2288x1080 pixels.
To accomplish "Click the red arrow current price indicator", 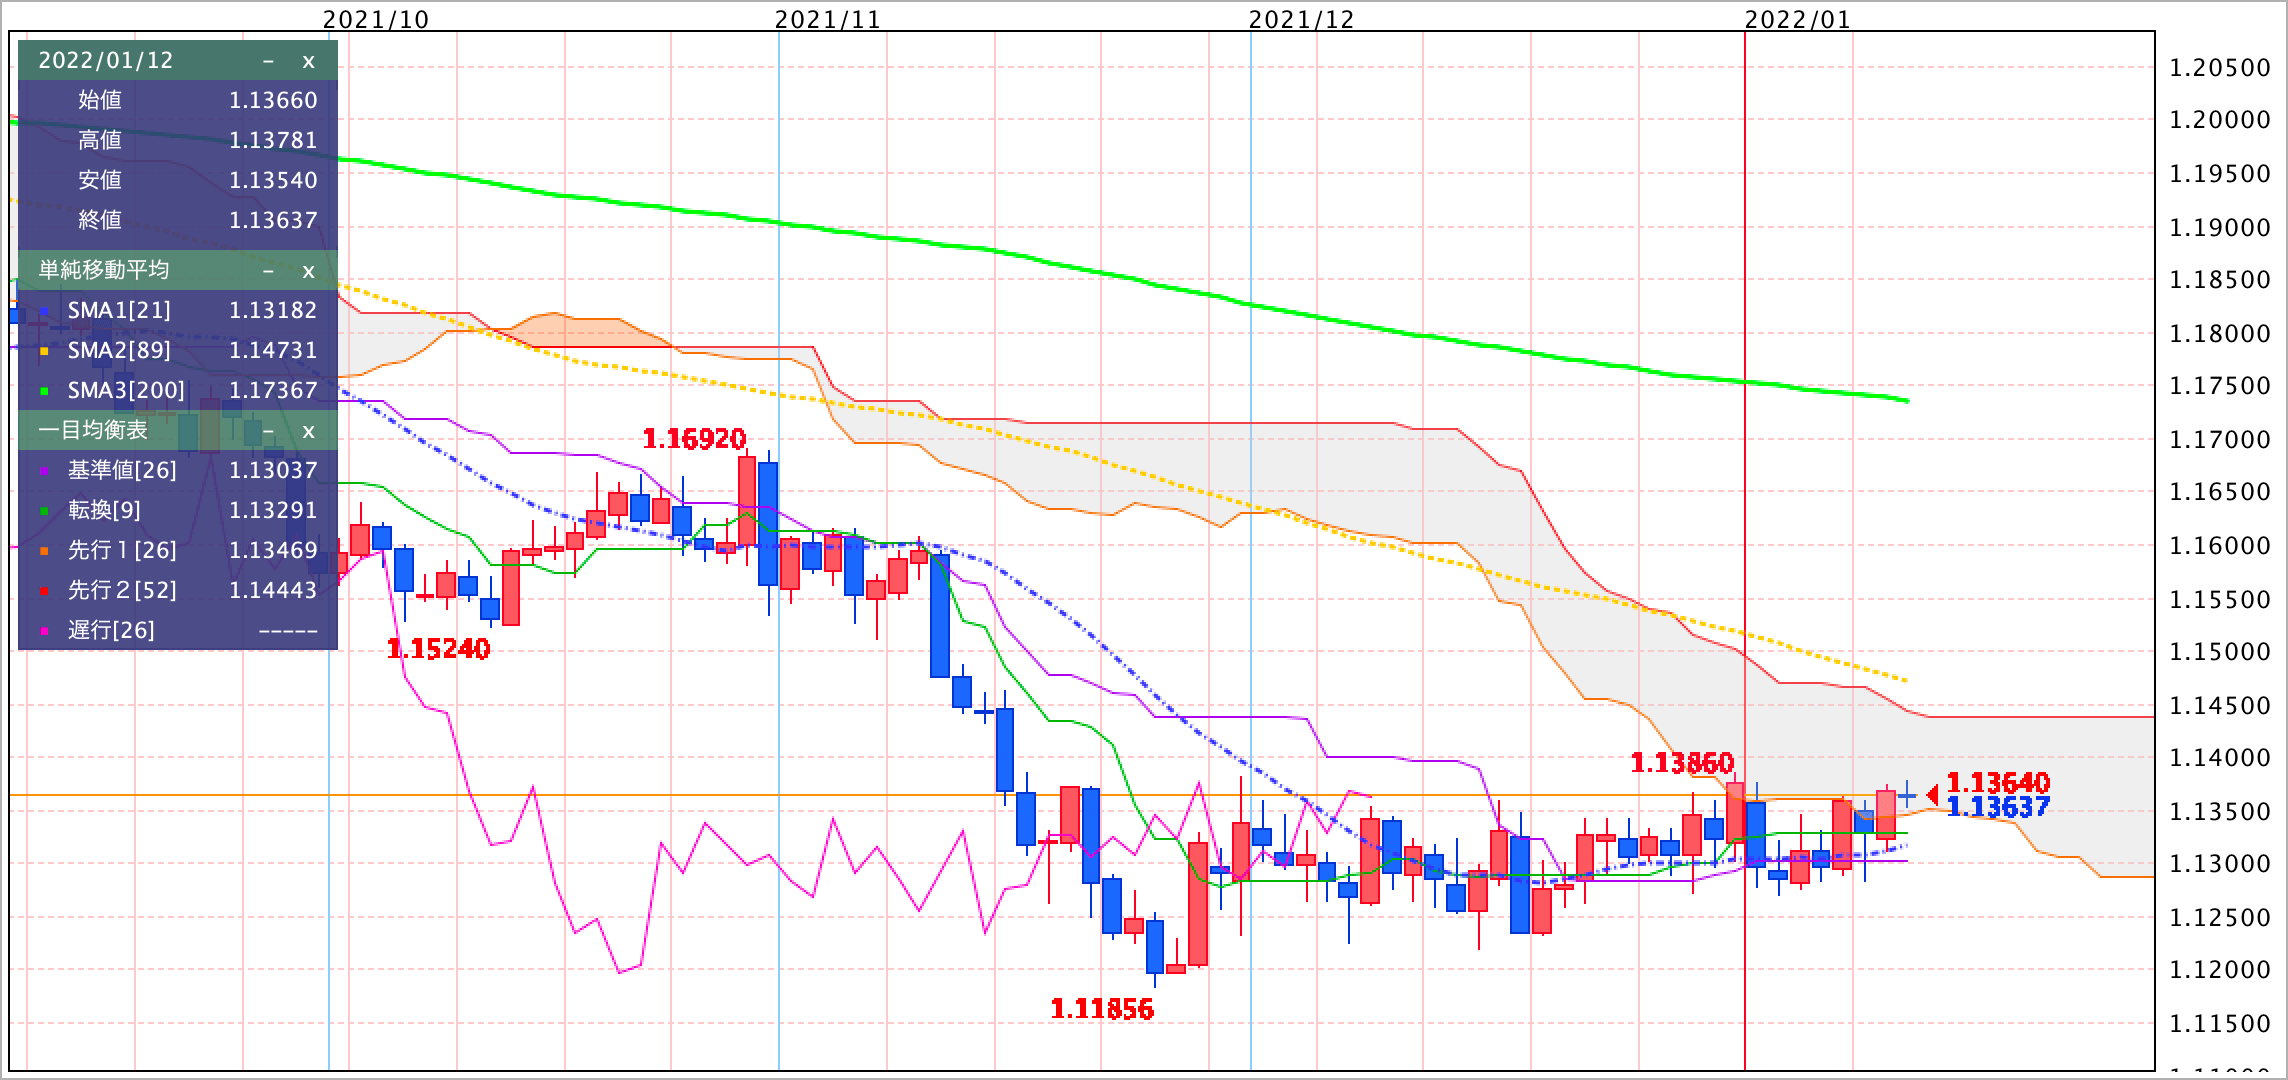I will [x=1932, y=796].
